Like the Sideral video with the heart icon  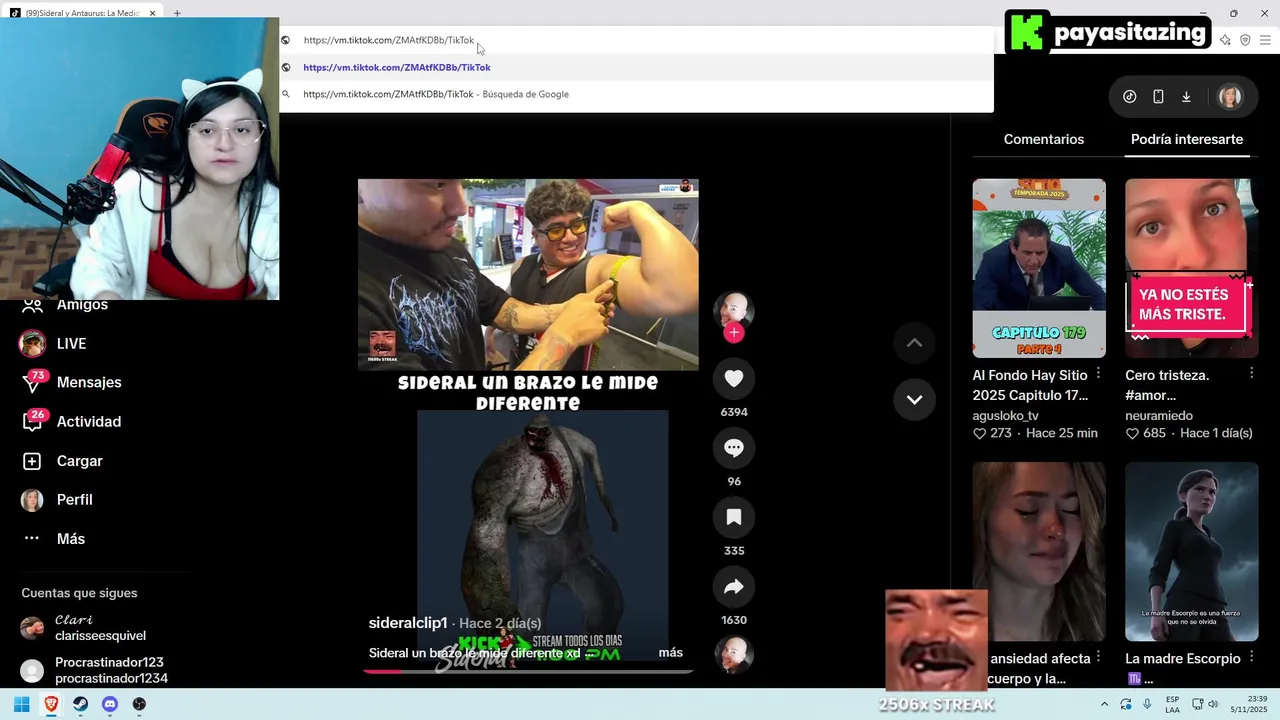(734, 378)
